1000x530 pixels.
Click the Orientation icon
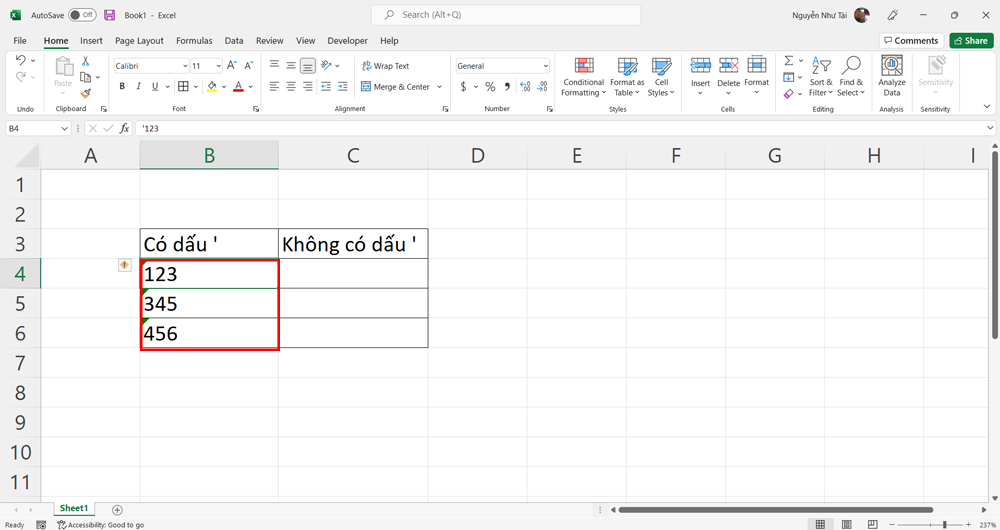(327, 65)
